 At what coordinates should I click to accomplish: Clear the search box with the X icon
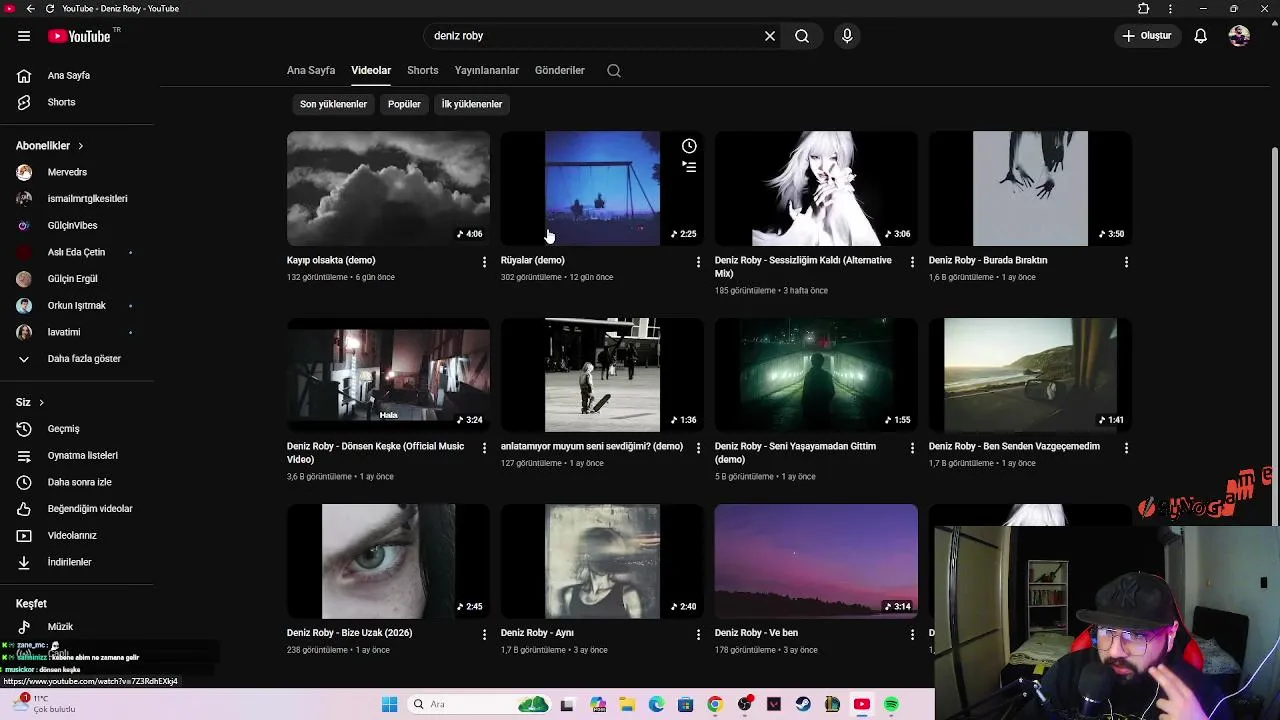pyautogui.click(x=770, y=36)
